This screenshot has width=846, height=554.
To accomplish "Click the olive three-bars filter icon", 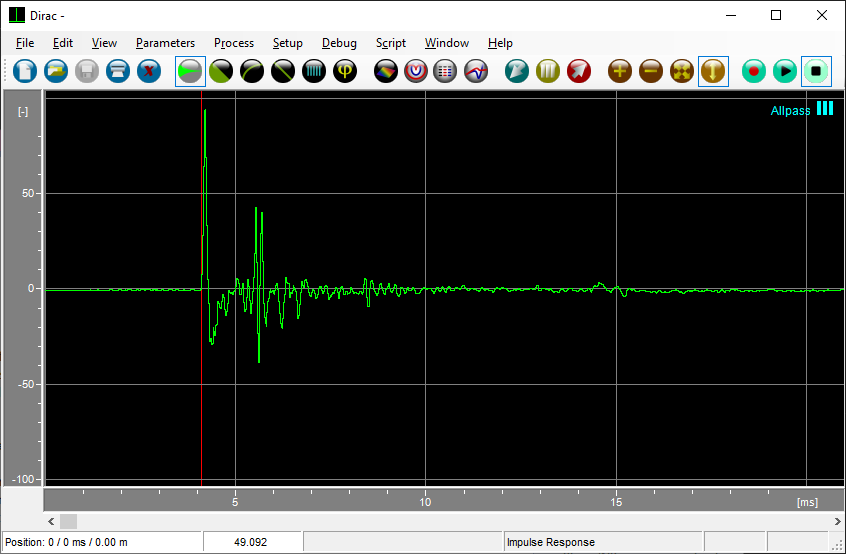I will point(548,71).
